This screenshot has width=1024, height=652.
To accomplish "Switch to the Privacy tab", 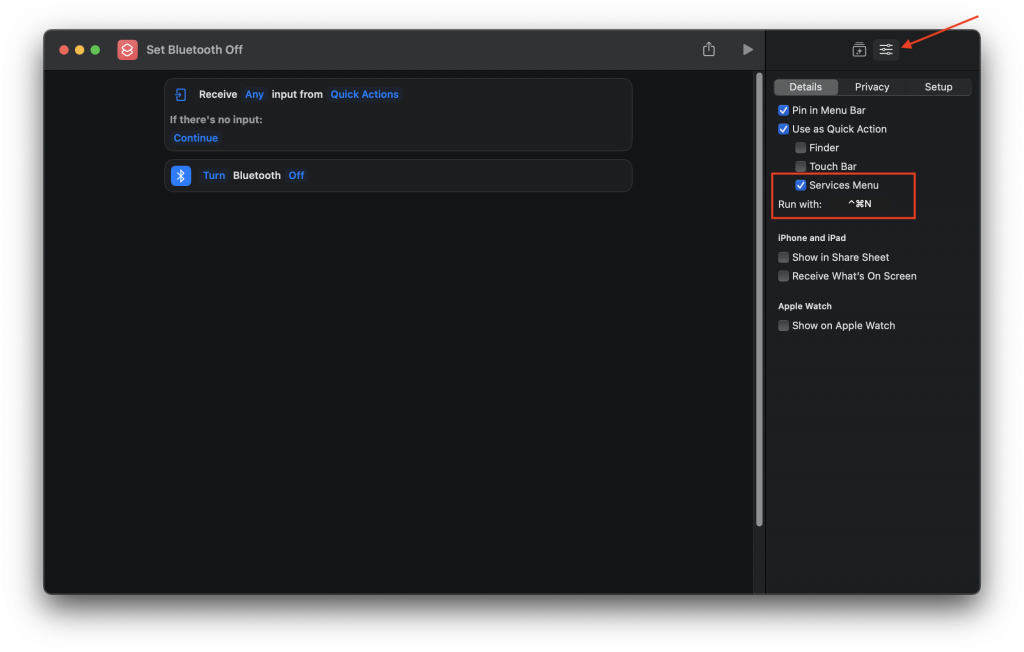I will [x=872, y=87].
